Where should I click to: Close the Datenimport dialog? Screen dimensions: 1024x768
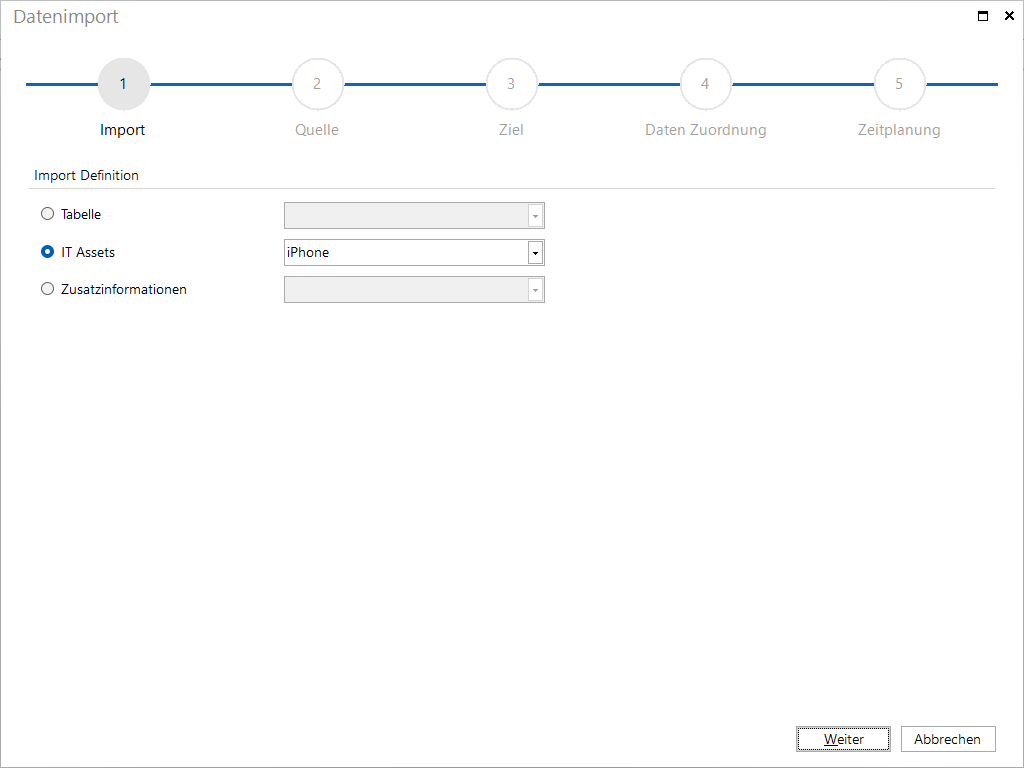click(x=1009, y=16)
